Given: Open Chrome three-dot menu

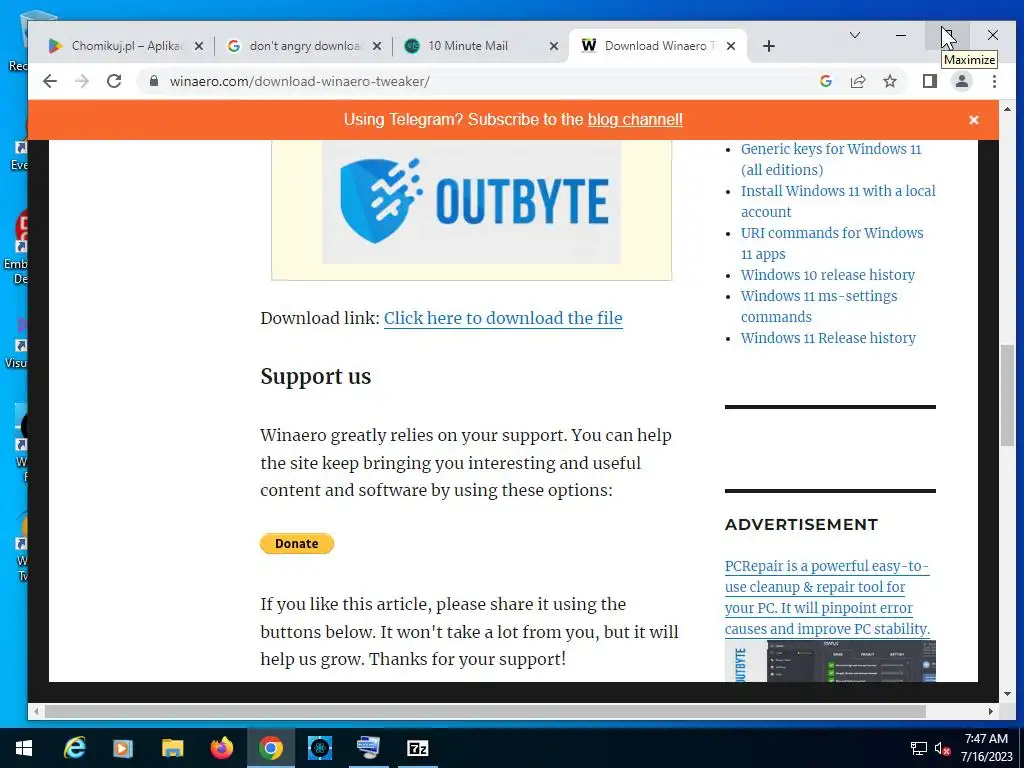Looking at the screenshot, I should click(x=994, y=81).
